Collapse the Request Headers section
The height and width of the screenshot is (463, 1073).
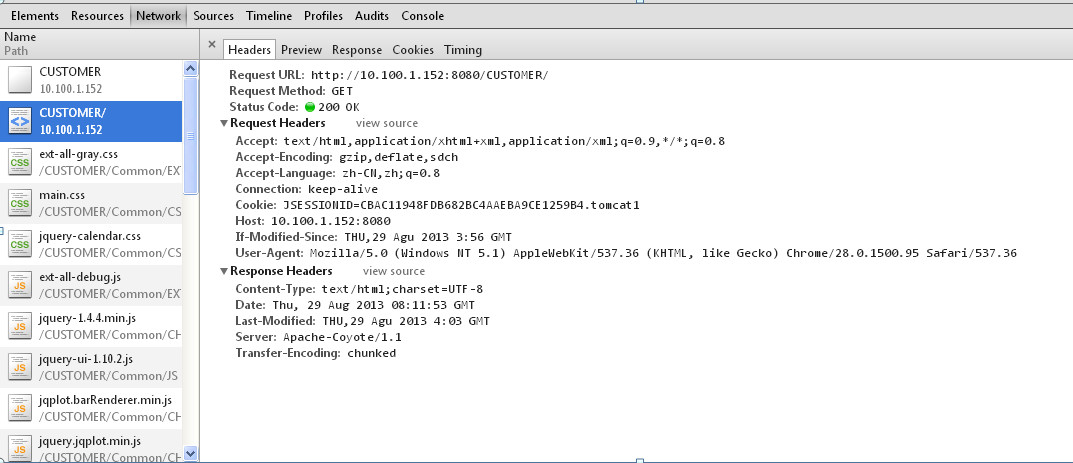tap(224, 124)
